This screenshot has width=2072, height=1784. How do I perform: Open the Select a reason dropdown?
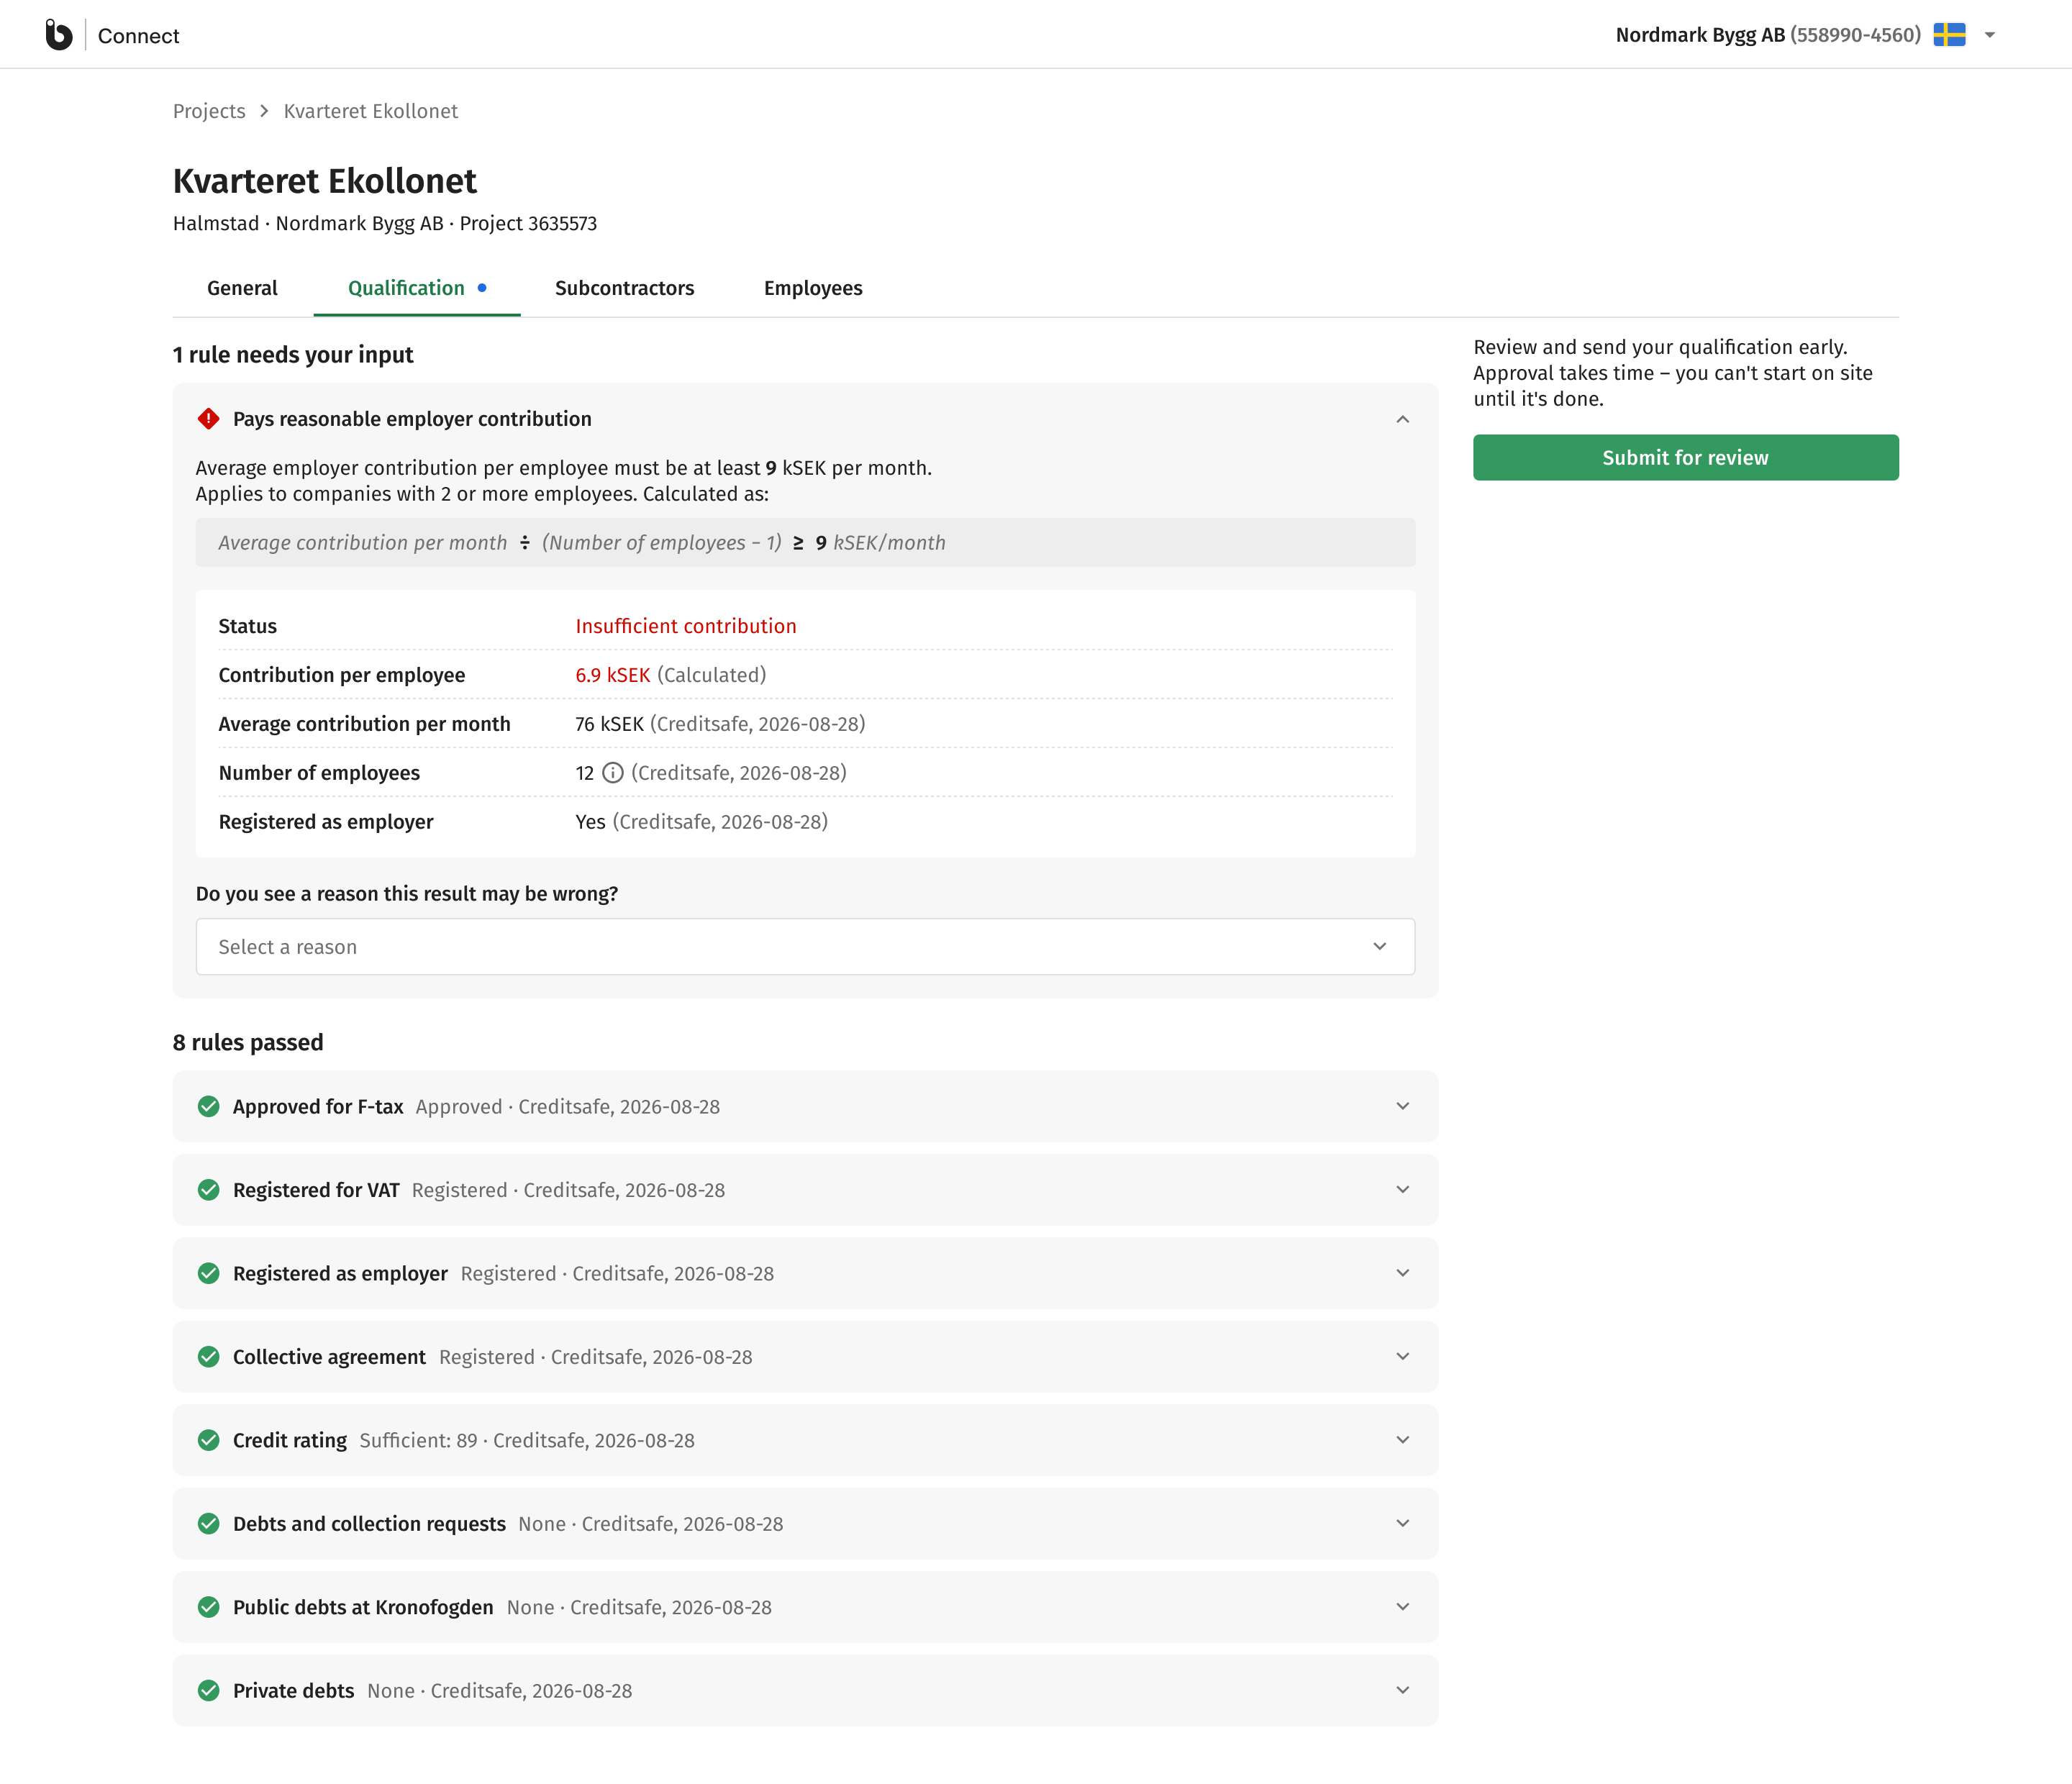805,947
